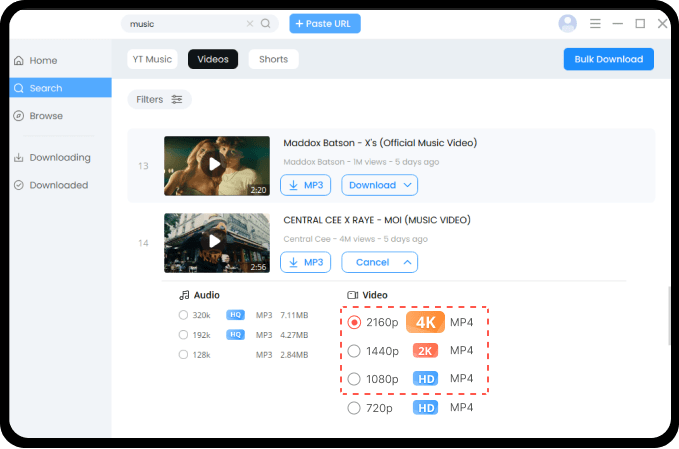
Task: Open the Downloading list in sidebar
Action: [x=59, y=157]
